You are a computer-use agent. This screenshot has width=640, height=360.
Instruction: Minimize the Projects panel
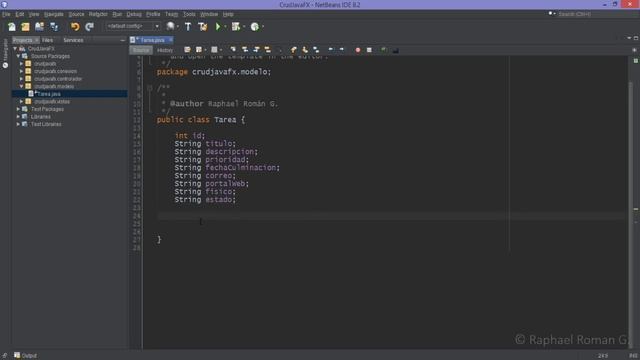click(x=122, y=40)
